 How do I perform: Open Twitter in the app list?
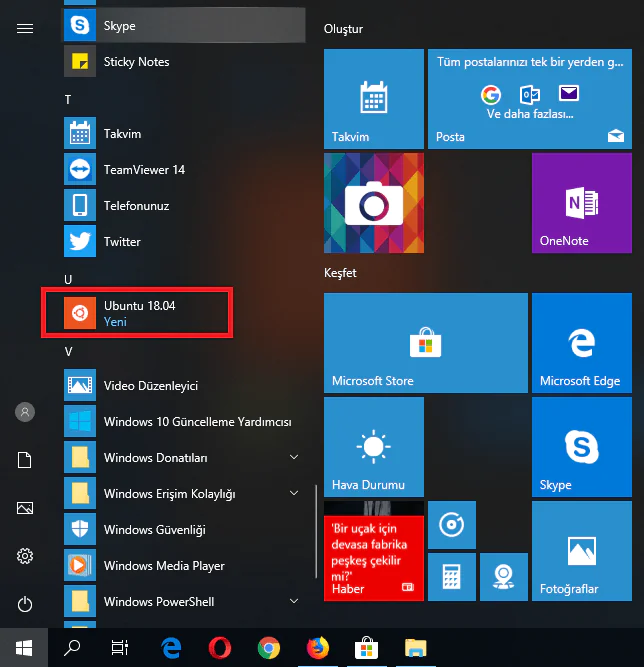pyautogui.click(x=122, y=242)
